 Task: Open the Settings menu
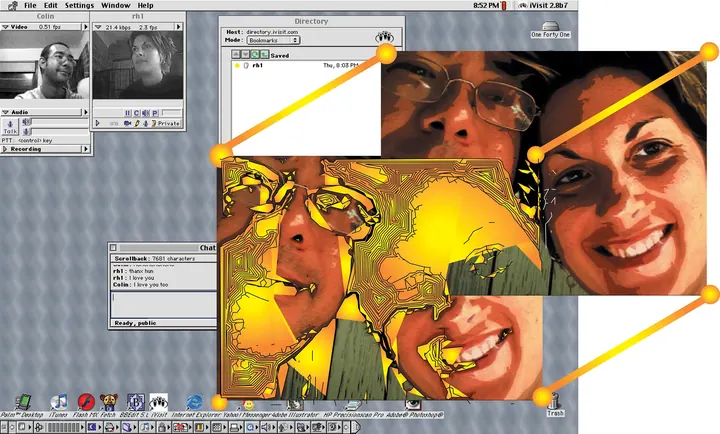pyautogui.click(x=79, y=6)
